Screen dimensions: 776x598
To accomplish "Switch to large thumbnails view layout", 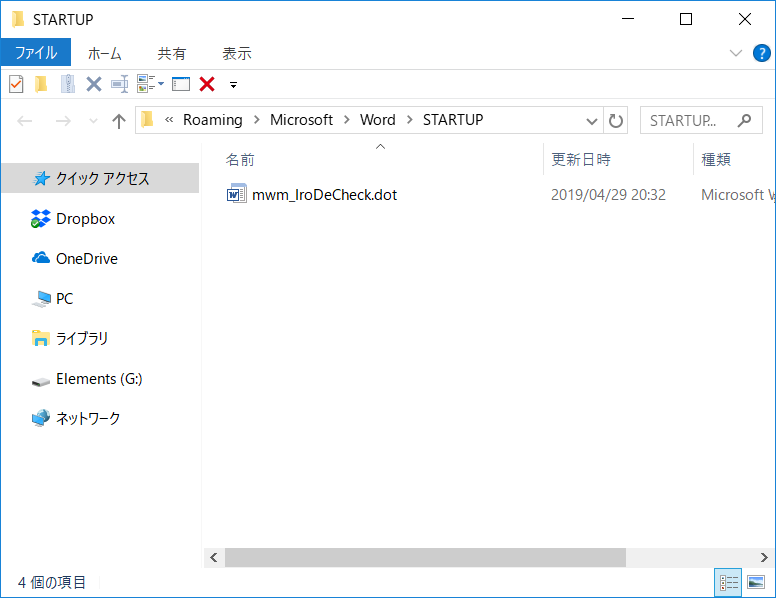I will (x=756, y=582).
